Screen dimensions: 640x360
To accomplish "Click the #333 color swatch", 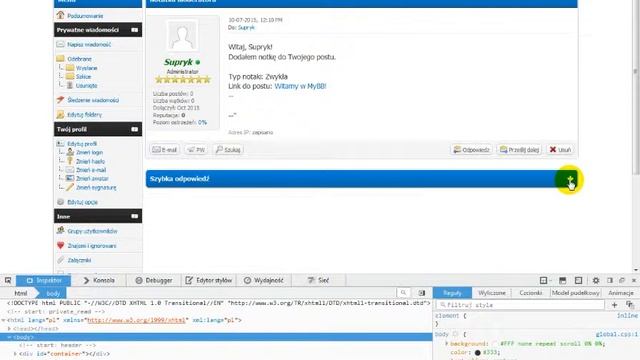I will (x=477, y=352).
